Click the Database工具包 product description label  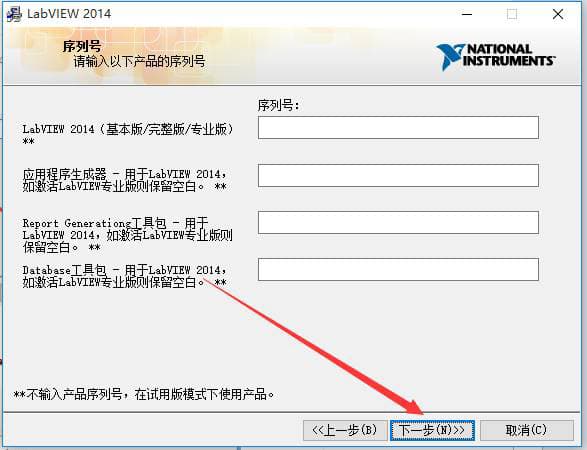point(125,276)
